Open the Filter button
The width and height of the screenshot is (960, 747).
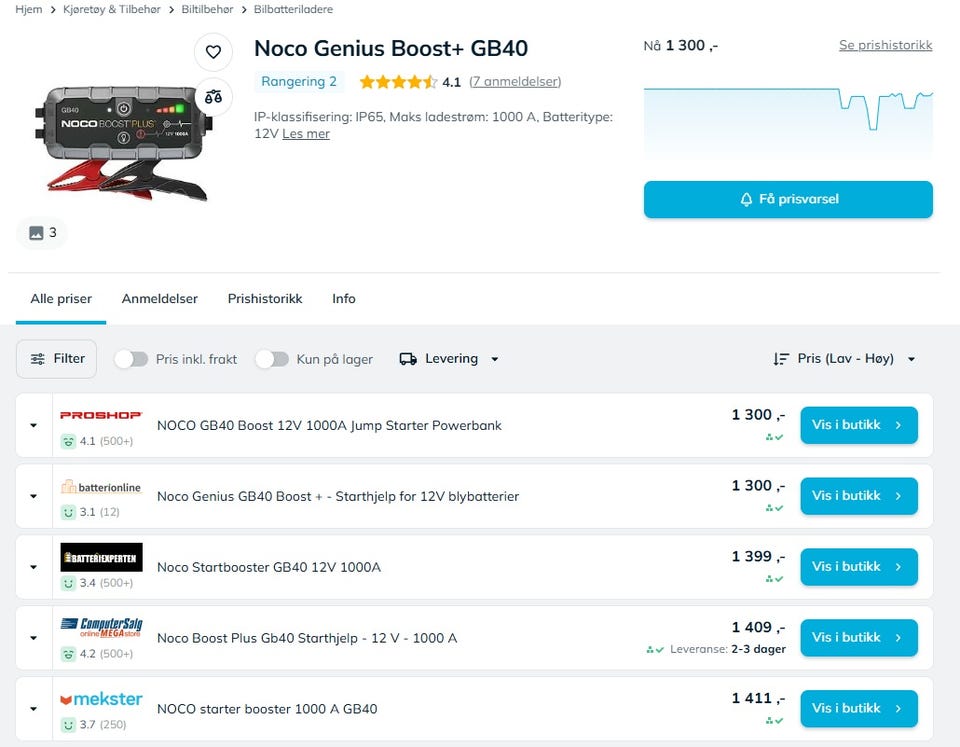tap(56, 359)
